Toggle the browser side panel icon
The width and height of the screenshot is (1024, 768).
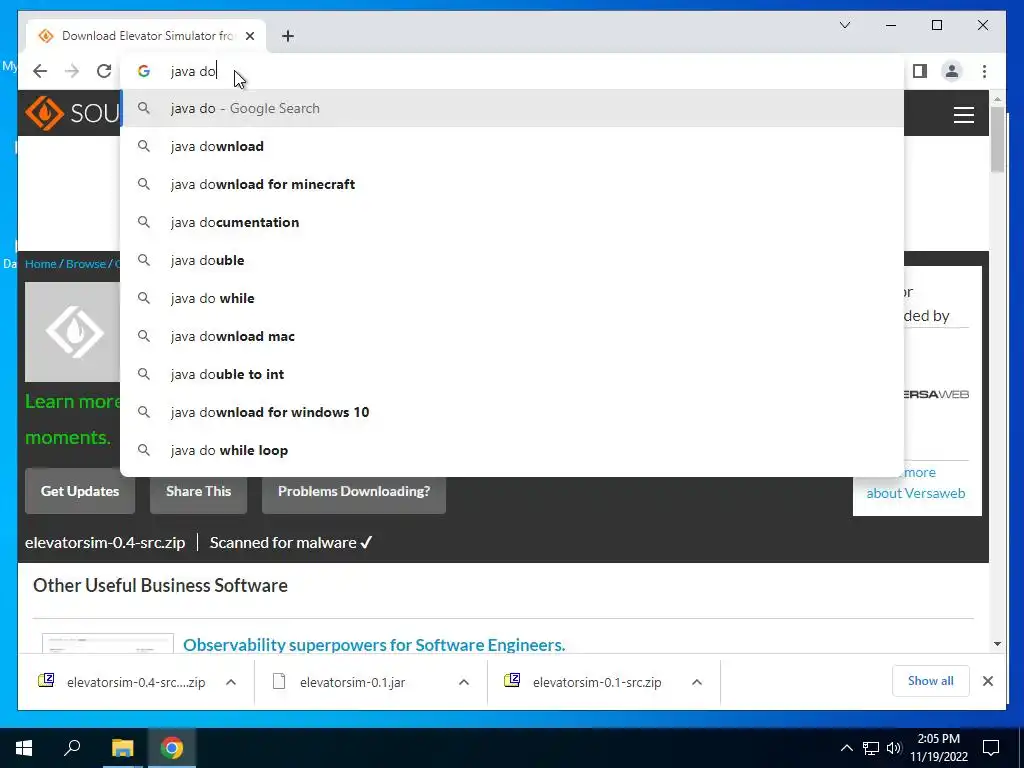(920, 71)
